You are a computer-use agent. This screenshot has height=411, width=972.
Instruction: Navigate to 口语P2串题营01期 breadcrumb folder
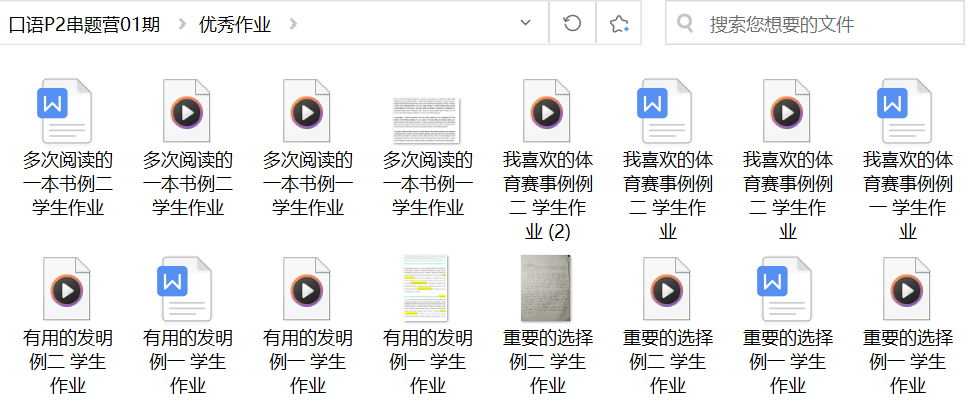(x=84, y=24)
